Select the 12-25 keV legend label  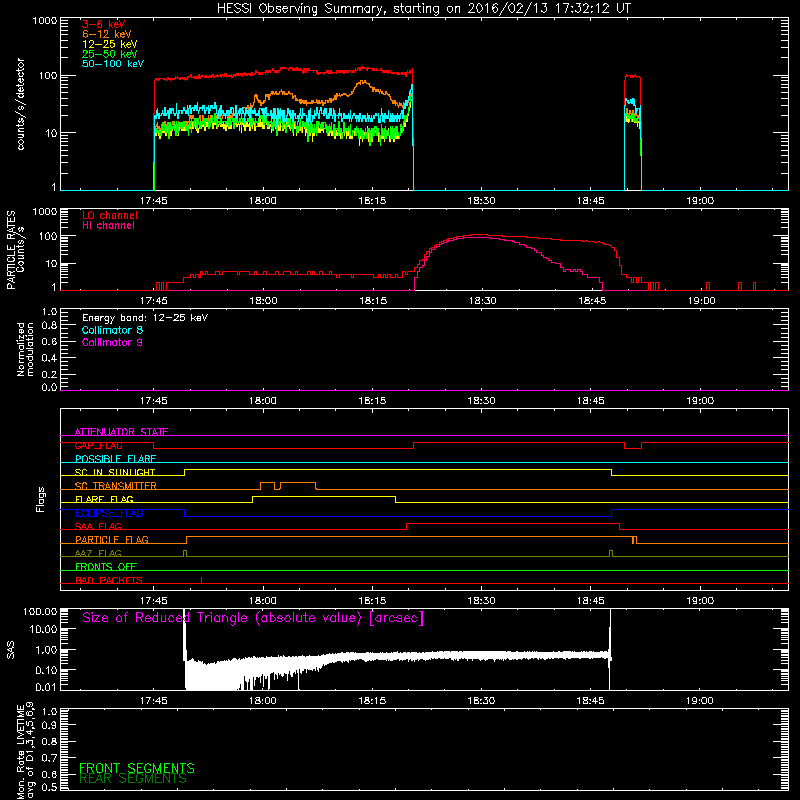[110, 44]
